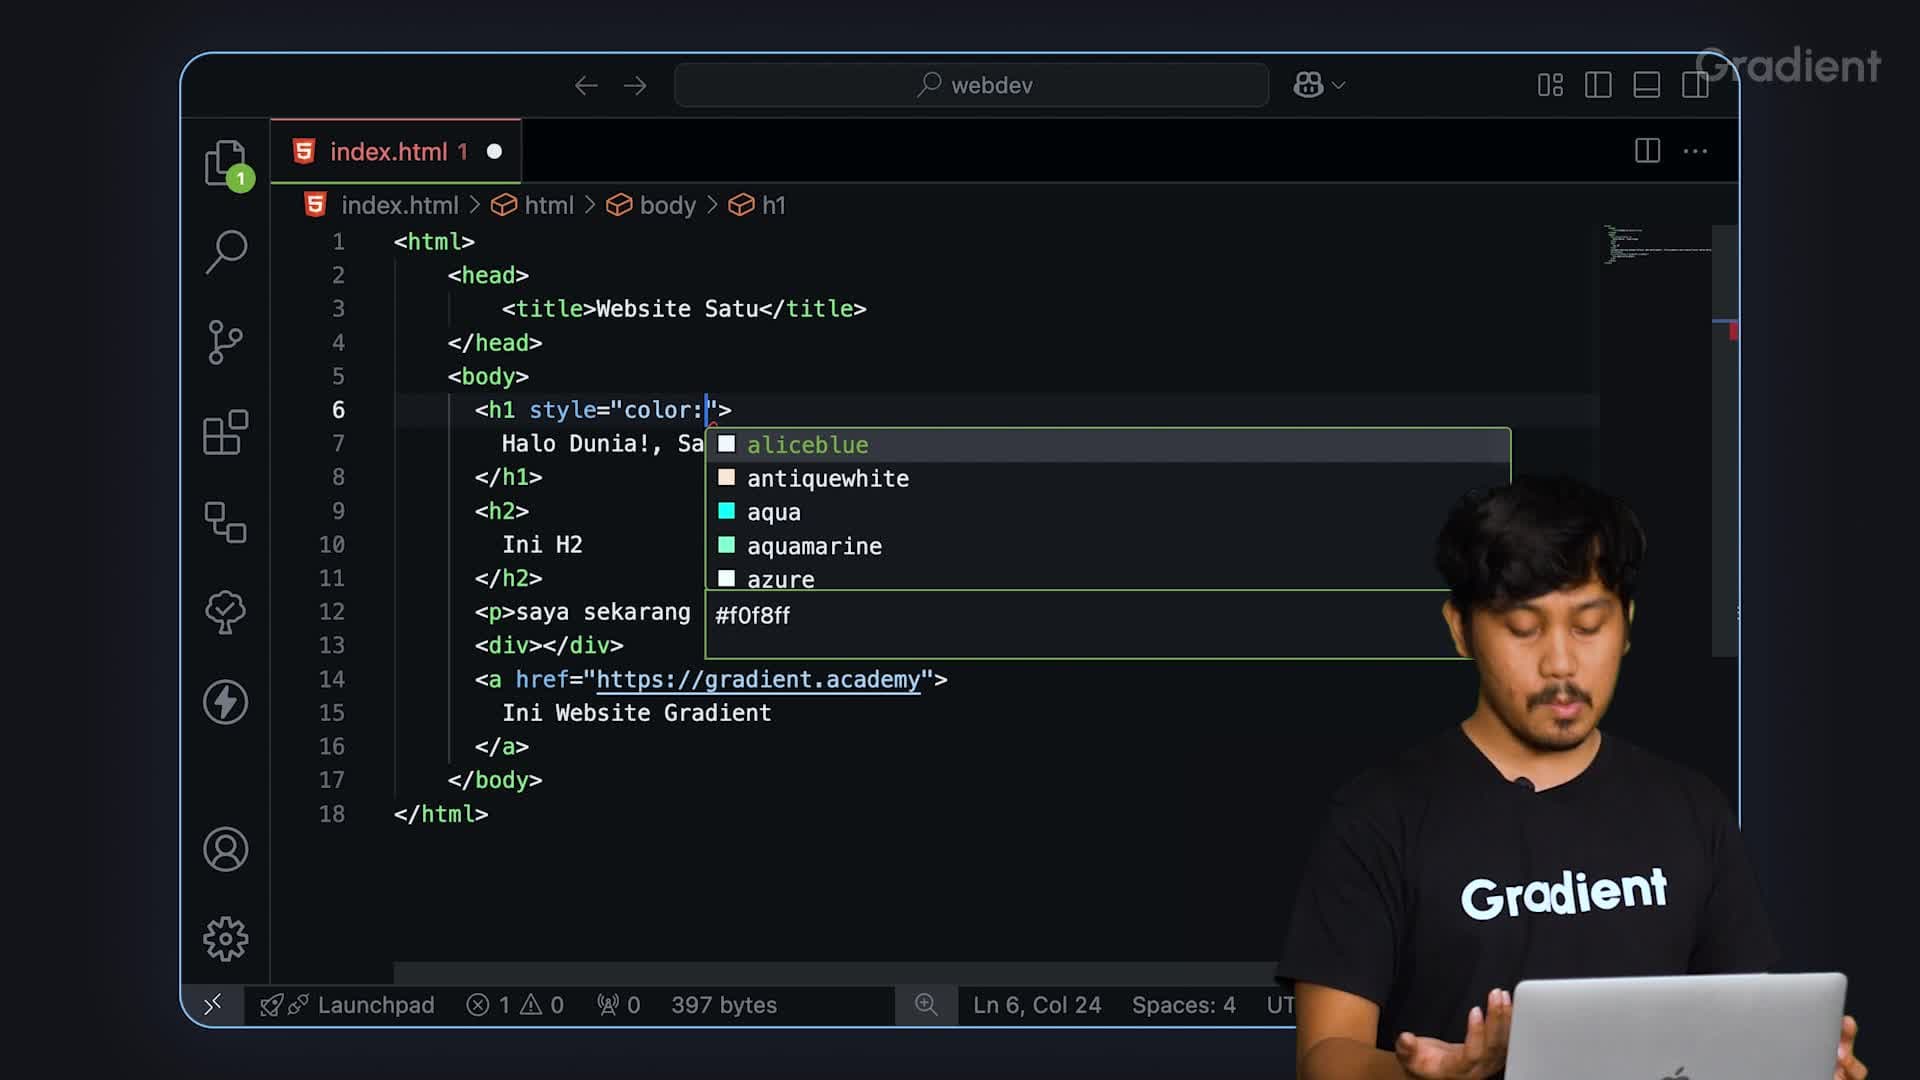Toggle the panel layout from the title bar
The width and height of the screenshot is (1920, 1080).
[1645, 85]
